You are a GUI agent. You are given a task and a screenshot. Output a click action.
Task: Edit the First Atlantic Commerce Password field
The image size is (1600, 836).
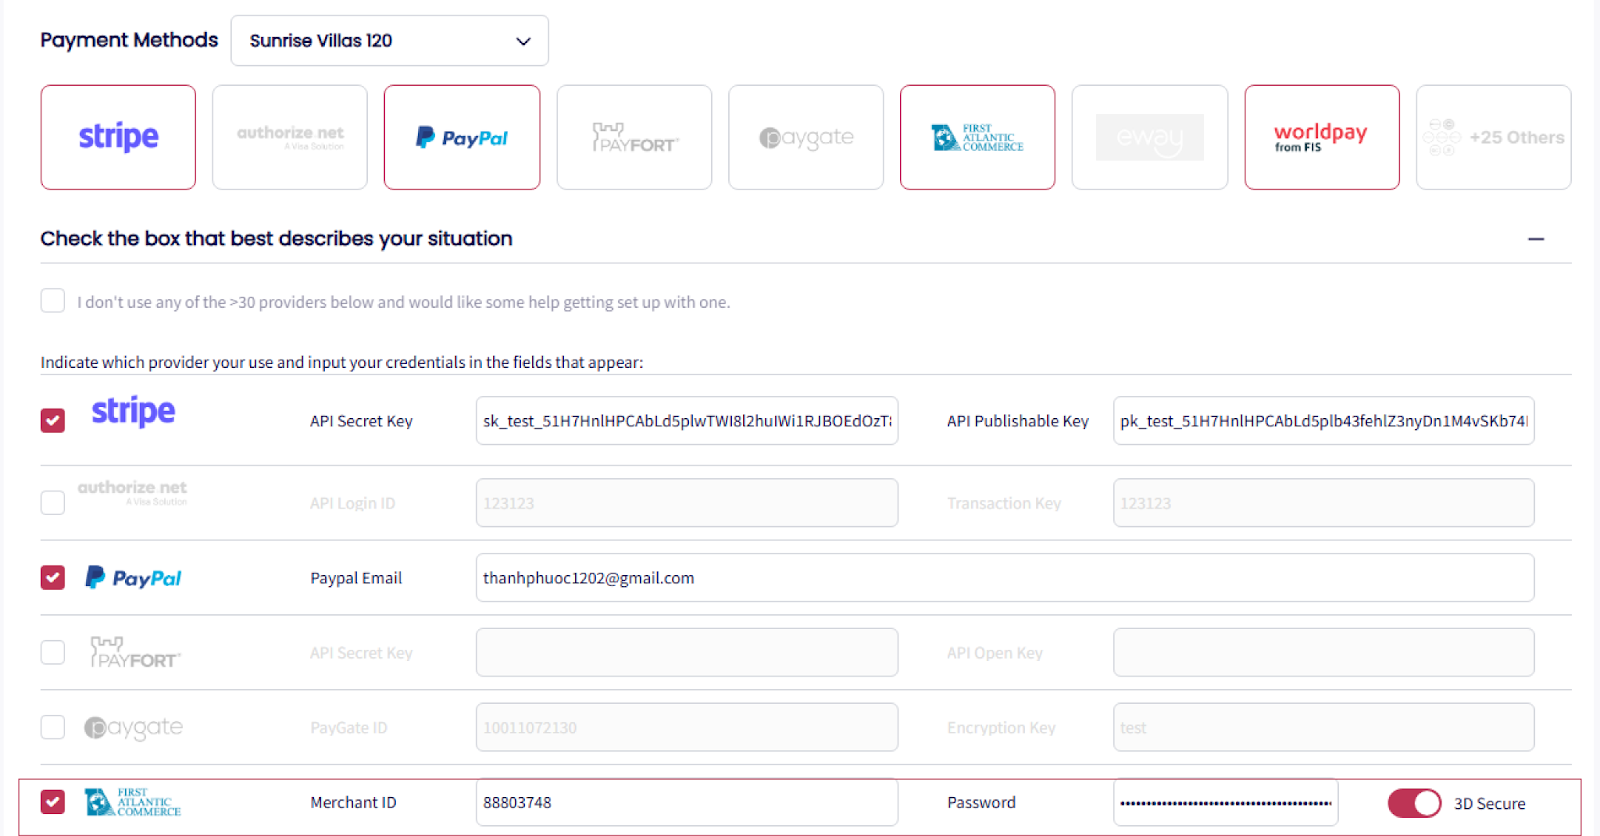(1226, 803)
